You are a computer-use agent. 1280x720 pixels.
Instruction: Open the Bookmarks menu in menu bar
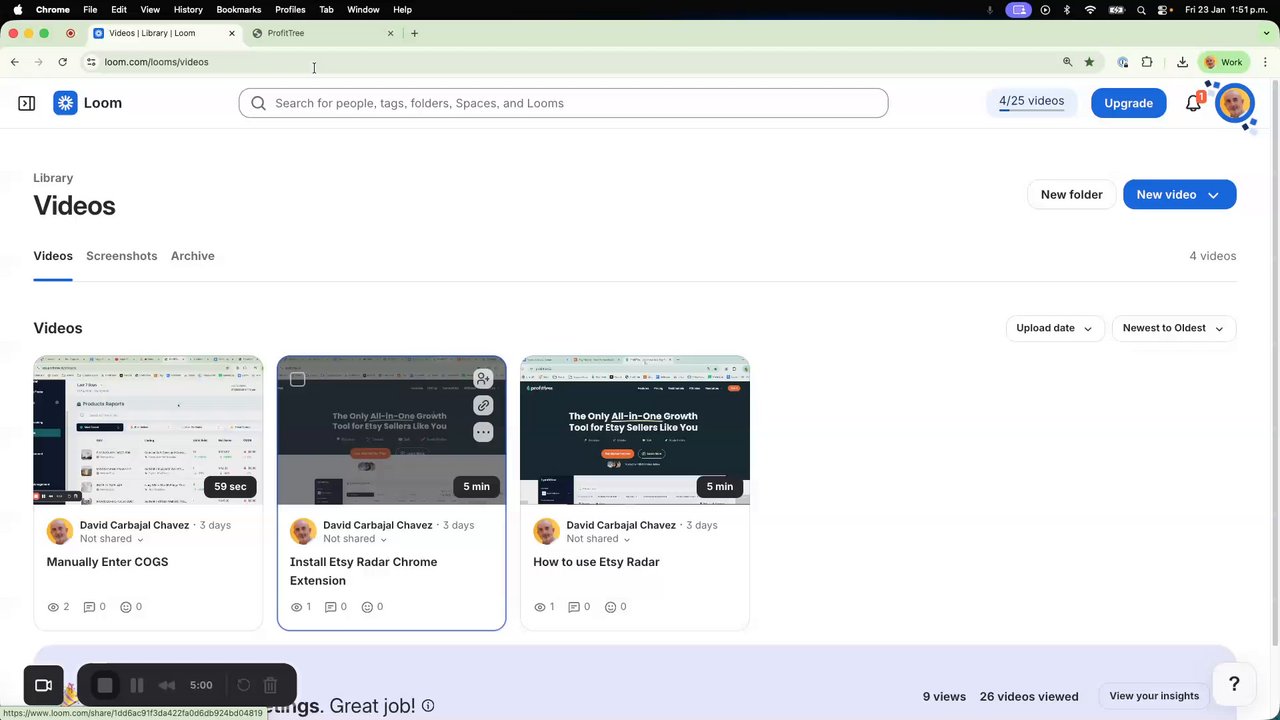pos(238,10)
